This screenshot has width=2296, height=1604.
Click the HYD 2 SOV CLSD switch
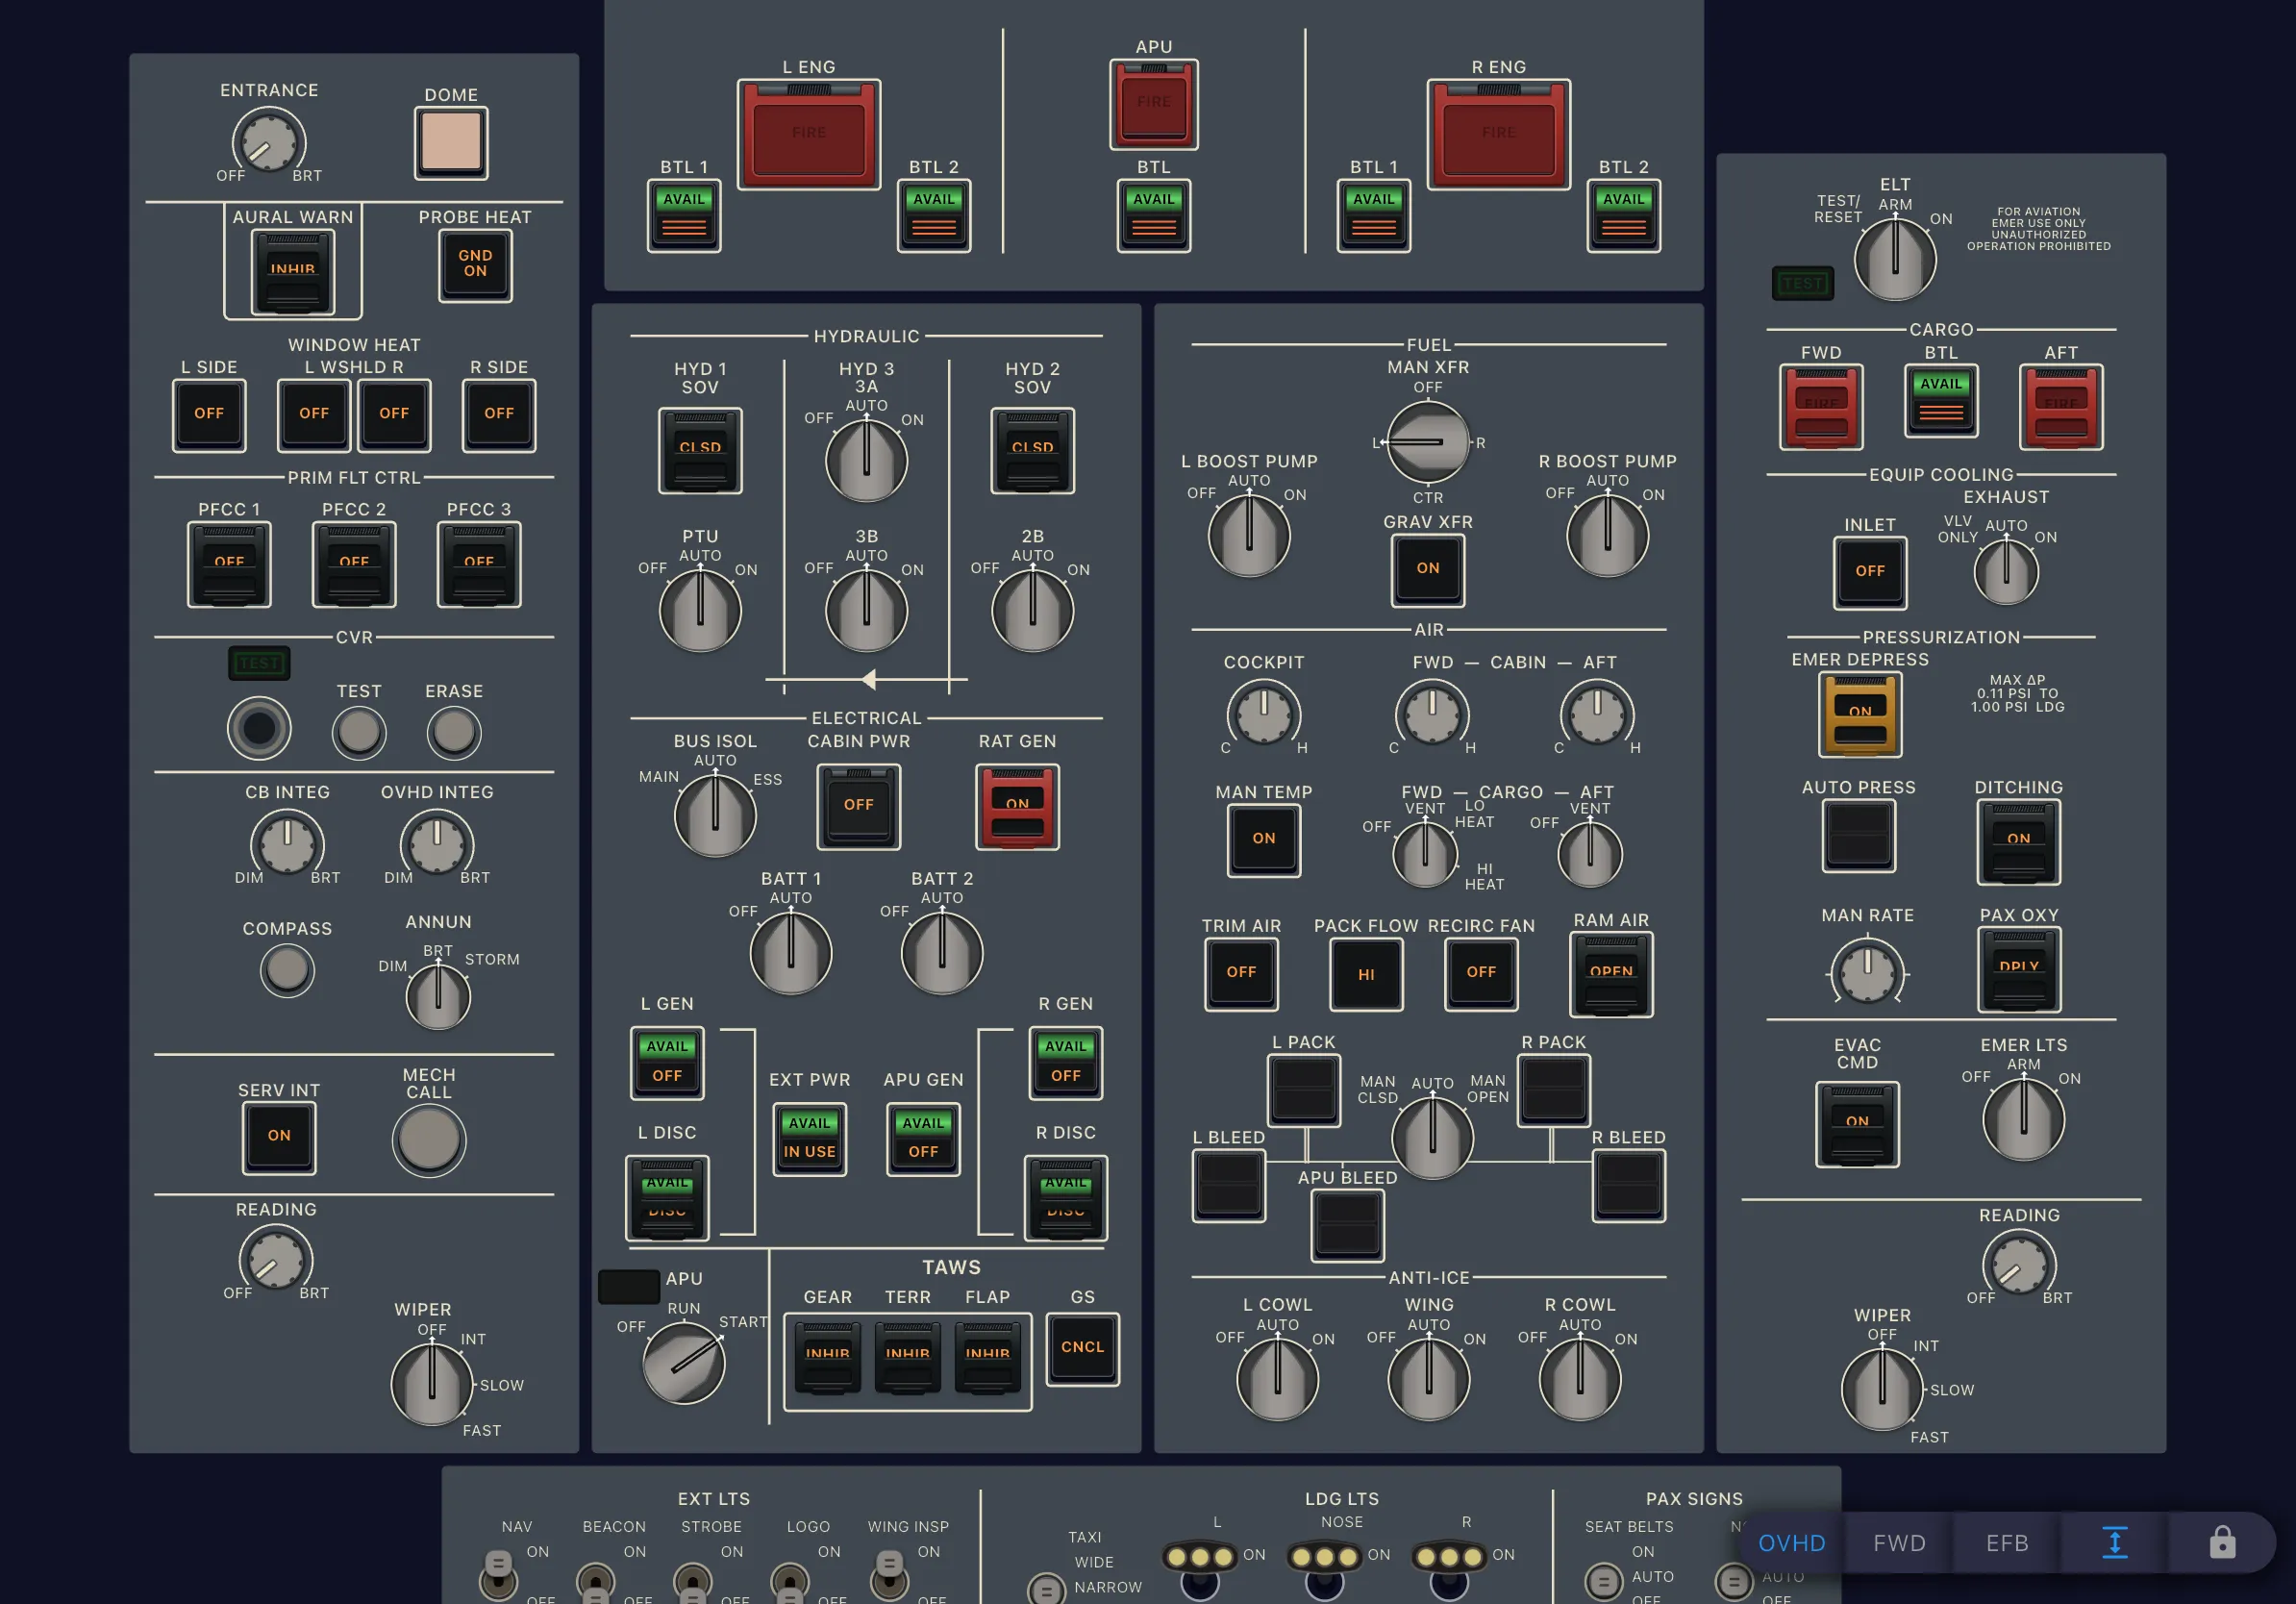(1032, 450)
